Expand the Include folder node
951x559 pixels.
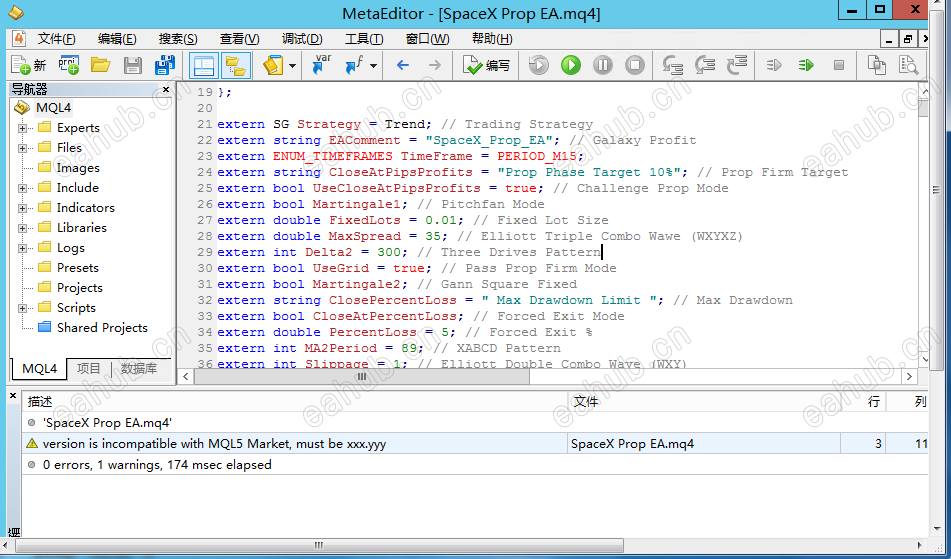tap(22, 188)
